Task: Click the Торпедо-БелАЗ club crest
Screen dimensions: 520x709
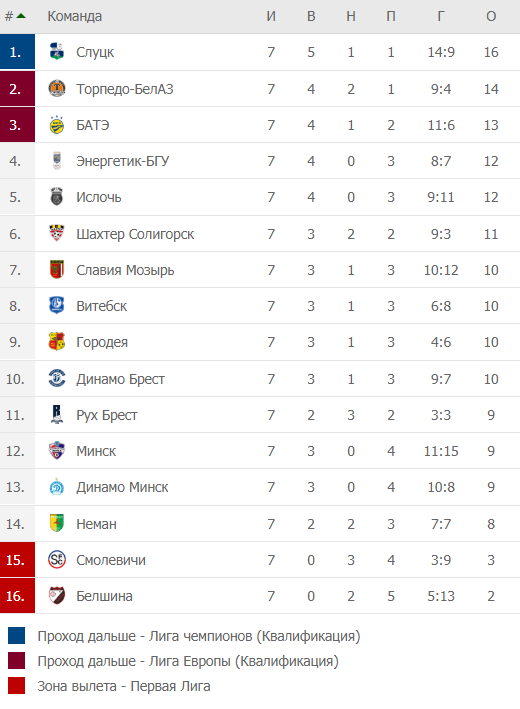Action: [57, 89]
